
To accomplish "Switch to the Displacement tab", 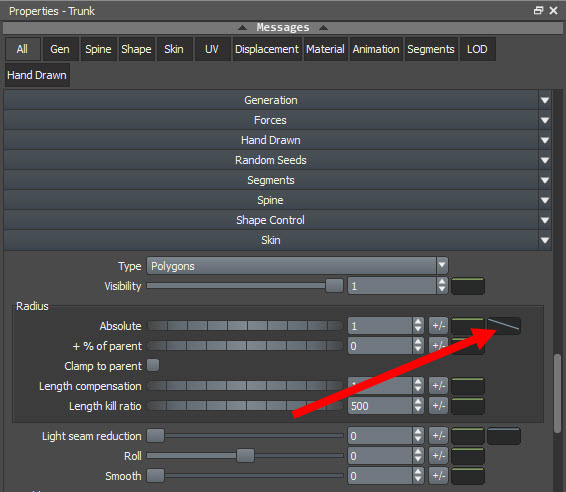I will 267,49.
